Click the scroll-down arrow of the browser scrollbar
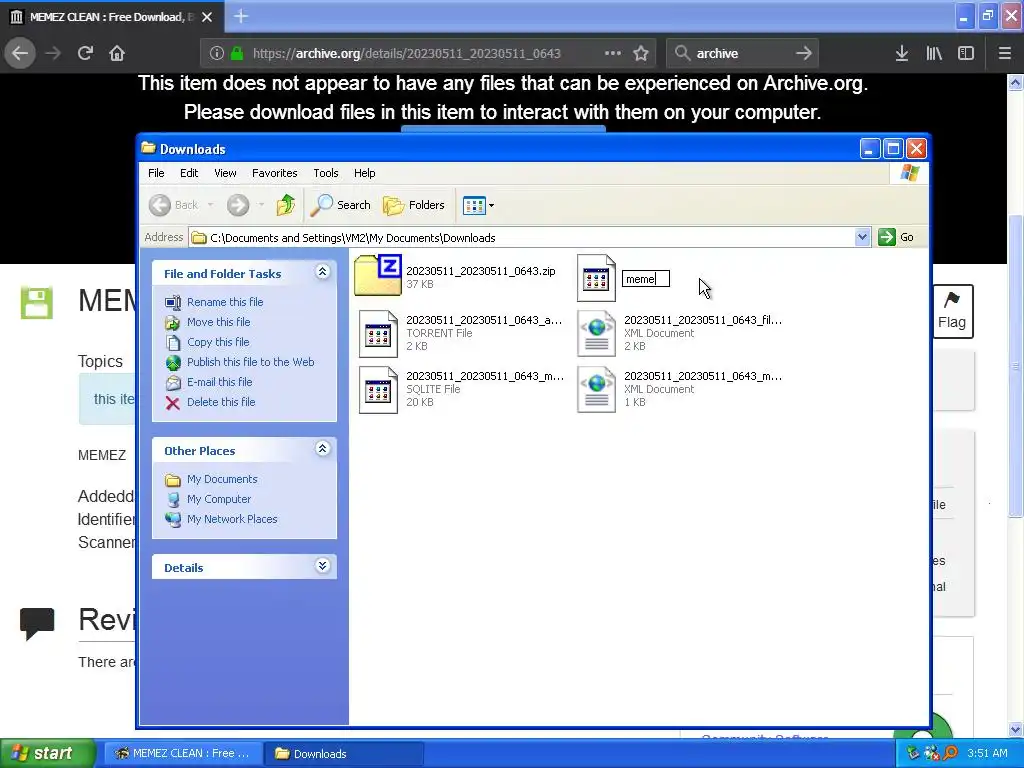 coord(1015,729)
